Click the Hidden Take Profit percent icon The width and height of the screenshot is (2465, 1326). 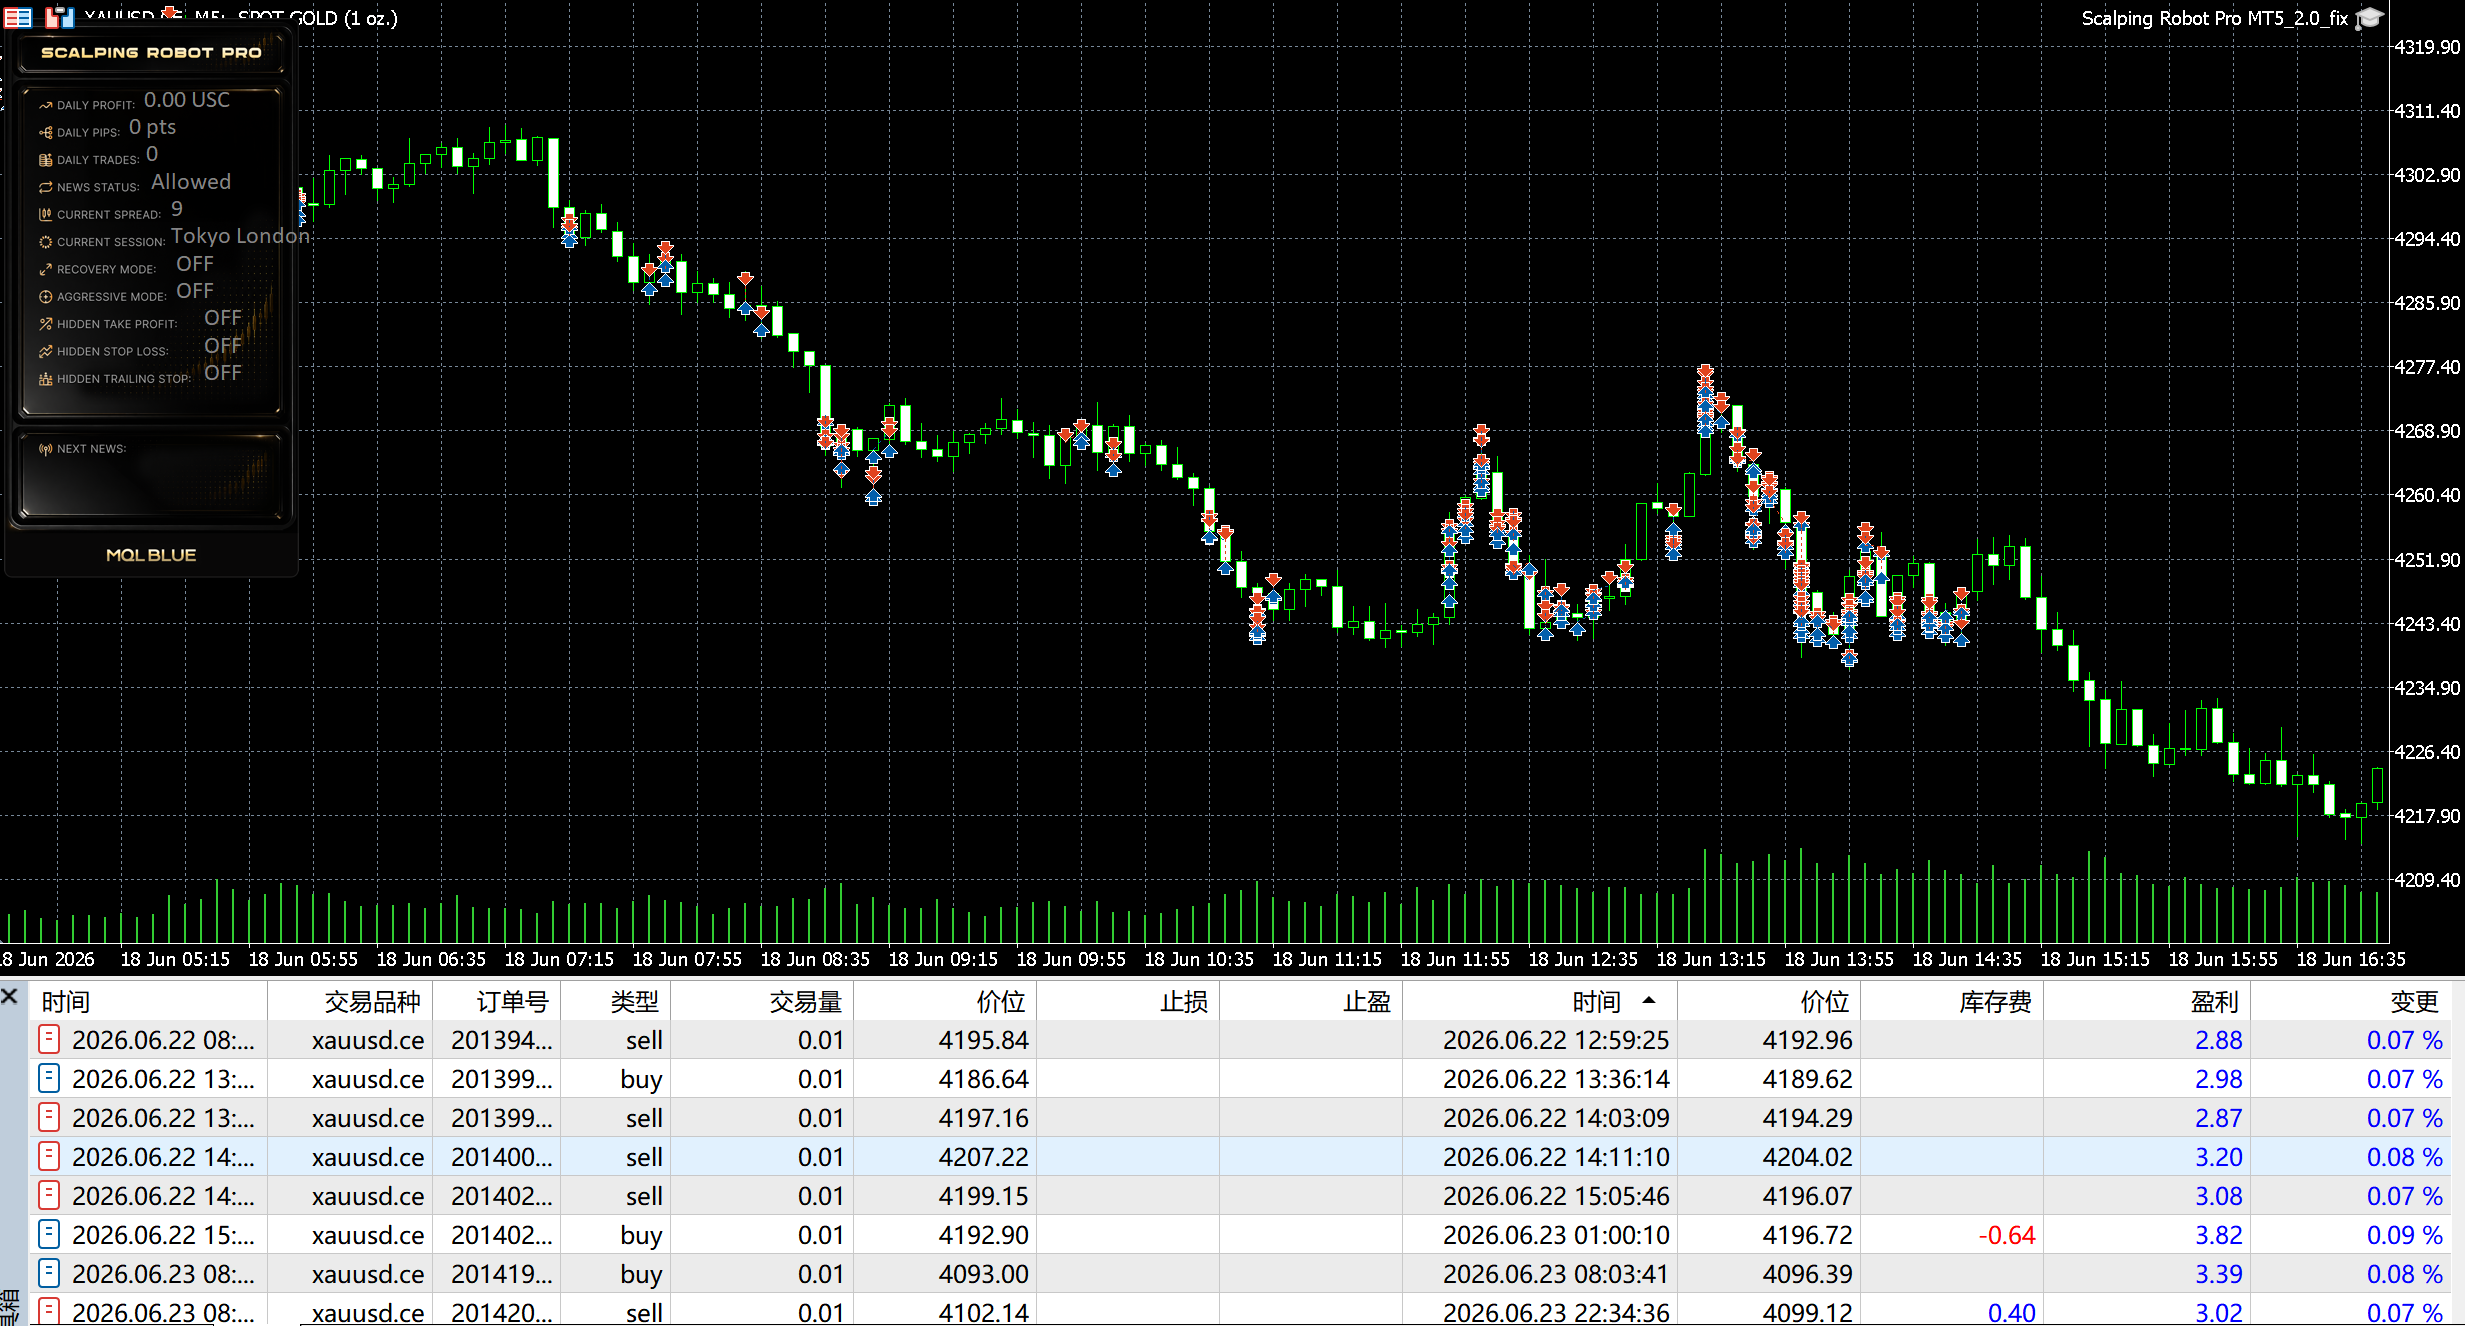pyautogui.click(x=45, y=324)
